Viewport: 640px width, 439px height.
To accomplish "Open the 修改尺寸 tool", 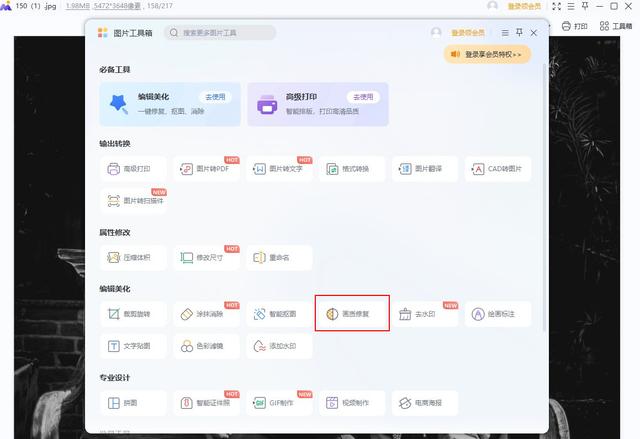I will (206, 257).
